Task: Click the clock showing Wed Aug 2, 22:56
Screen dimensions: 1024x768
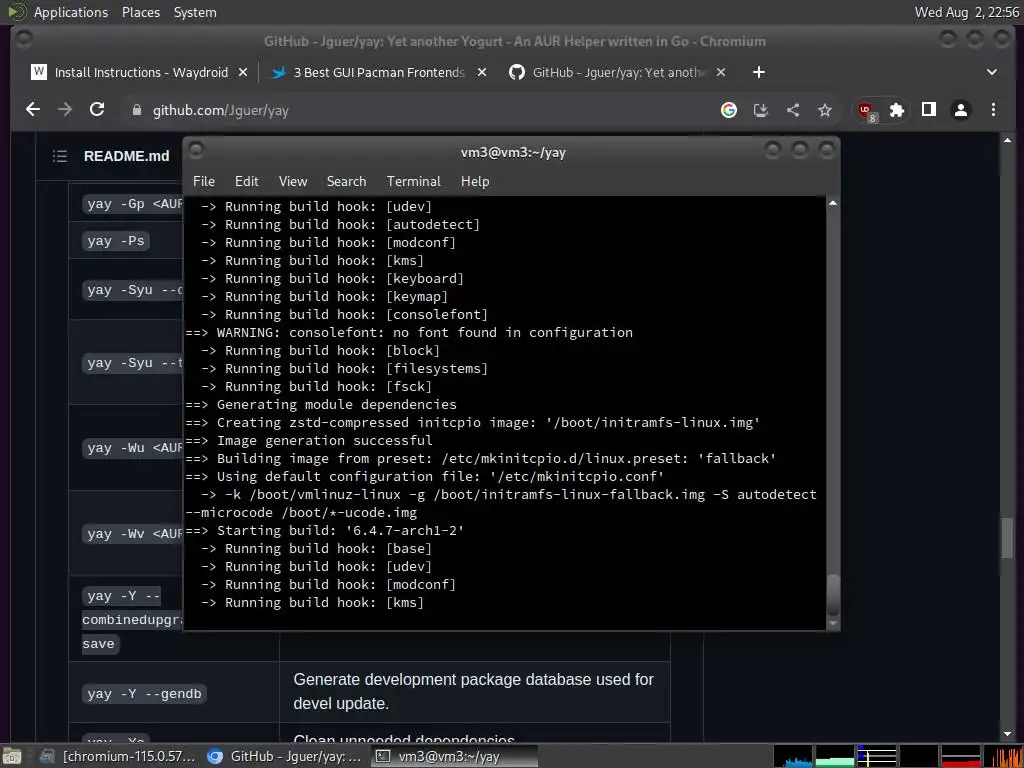Action: pyautogui.click(x=967, y=12)
